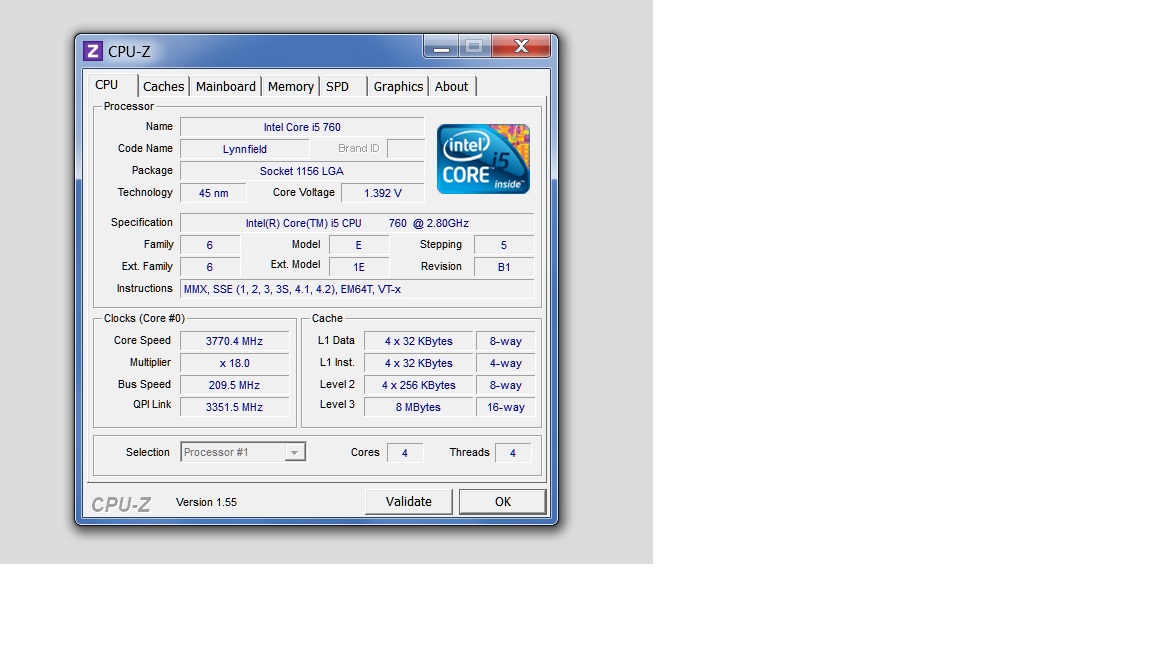Click the Level 3 associativity 16-way
1152x648 pixels.
click(505, 407)
